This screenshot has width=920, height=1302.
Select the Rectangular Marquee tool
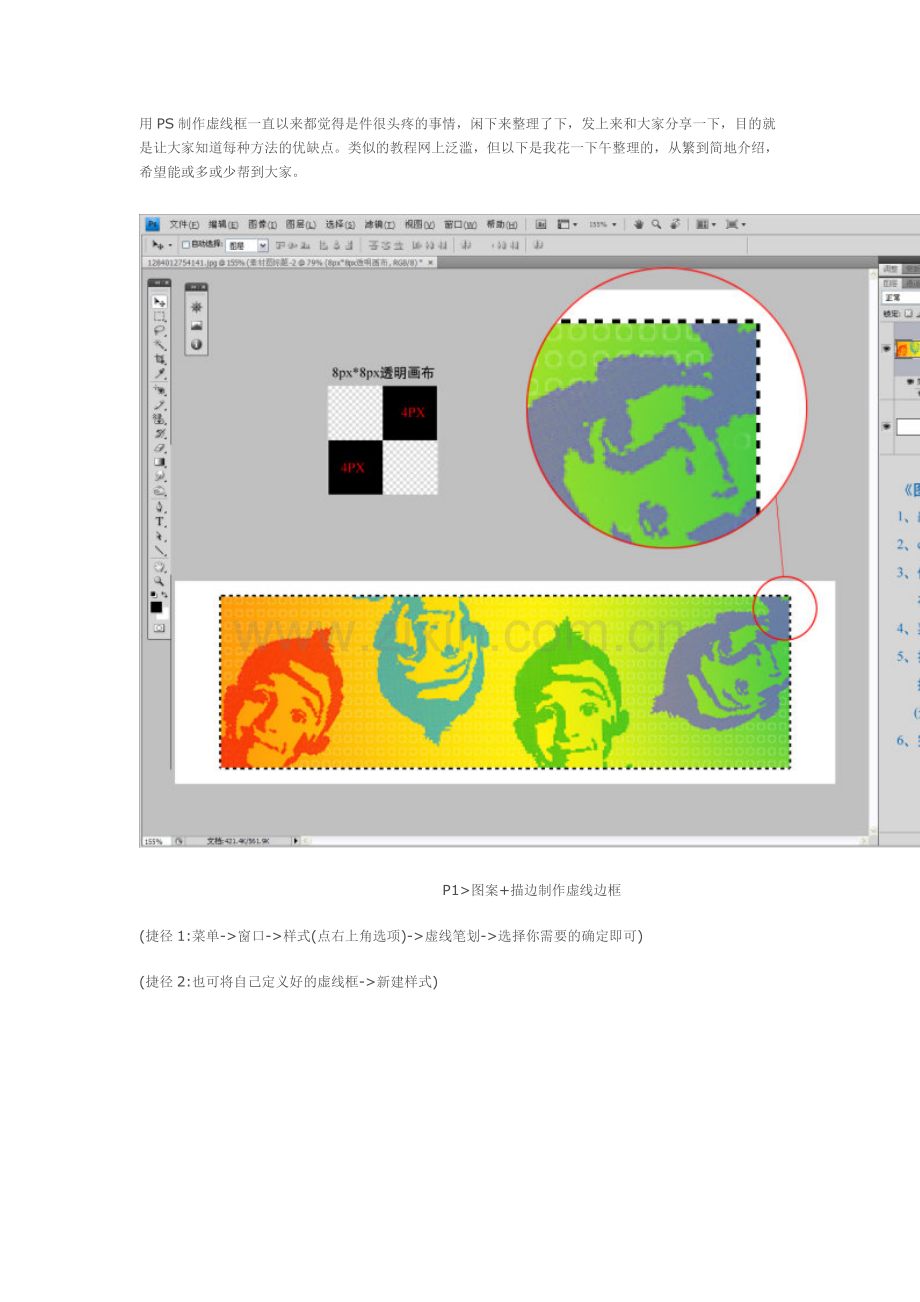pyautogui.click(x=159, y=316)
